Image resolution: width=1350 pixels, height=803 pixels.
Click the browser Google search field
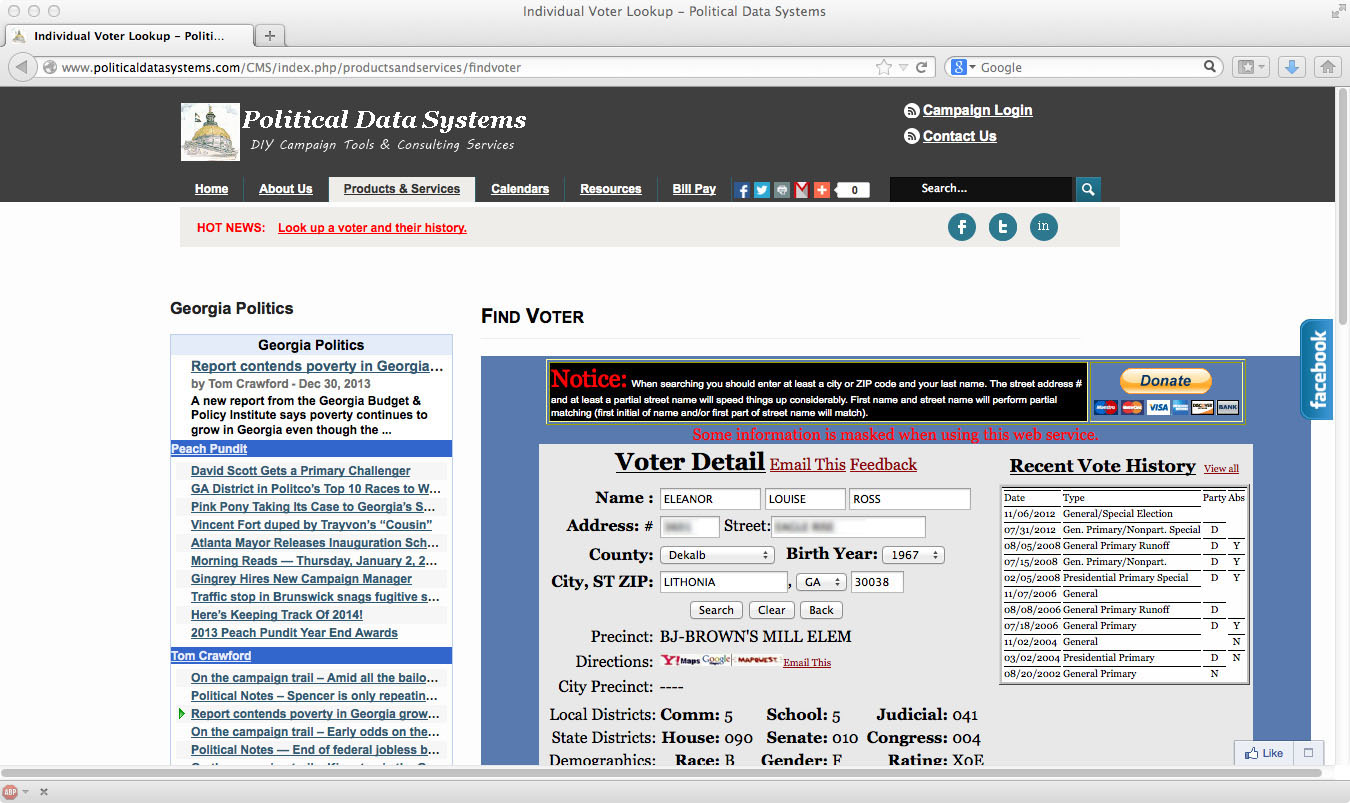tap(1089, 67)
